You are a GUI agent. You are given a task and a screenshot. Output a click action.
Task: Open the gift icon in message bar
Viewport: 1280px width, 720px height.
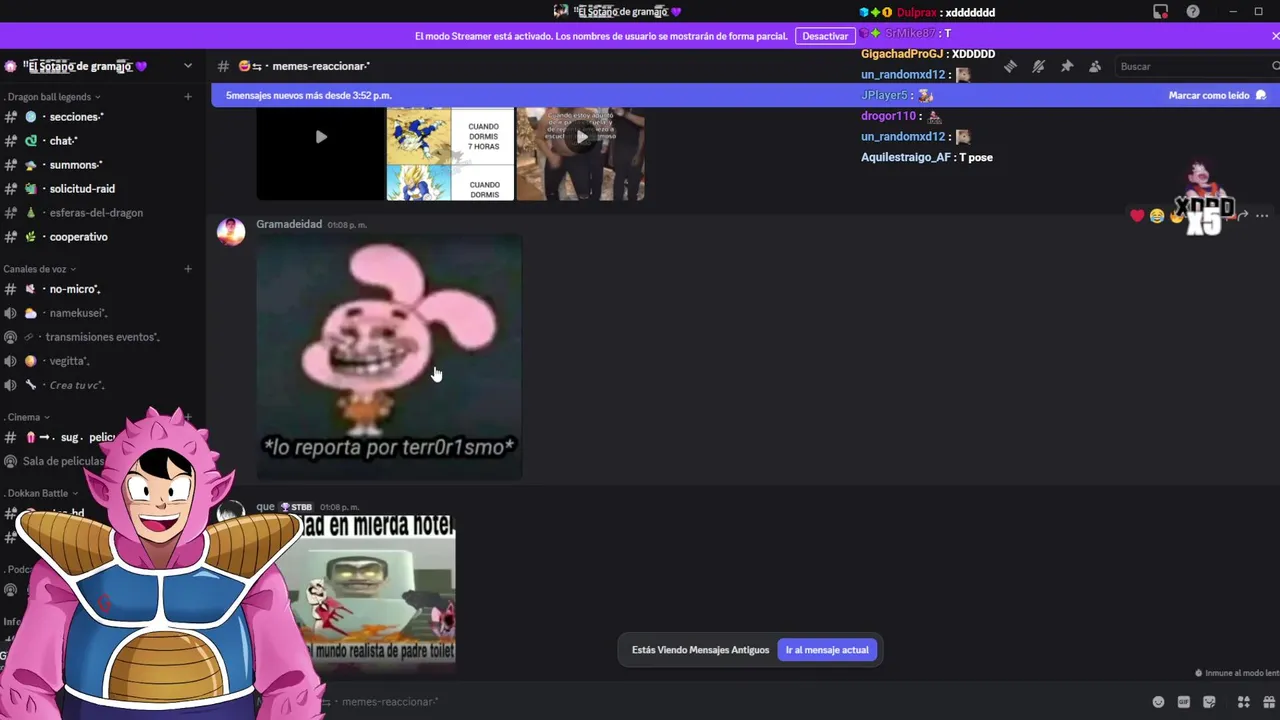click(x=1271, y=702)
